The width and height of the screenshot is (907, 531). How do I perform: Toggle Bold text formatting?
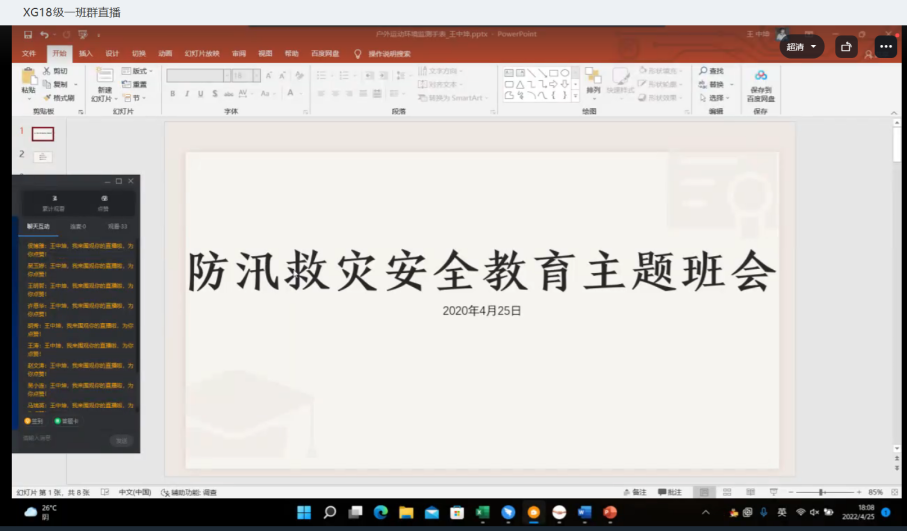point(172,94)
